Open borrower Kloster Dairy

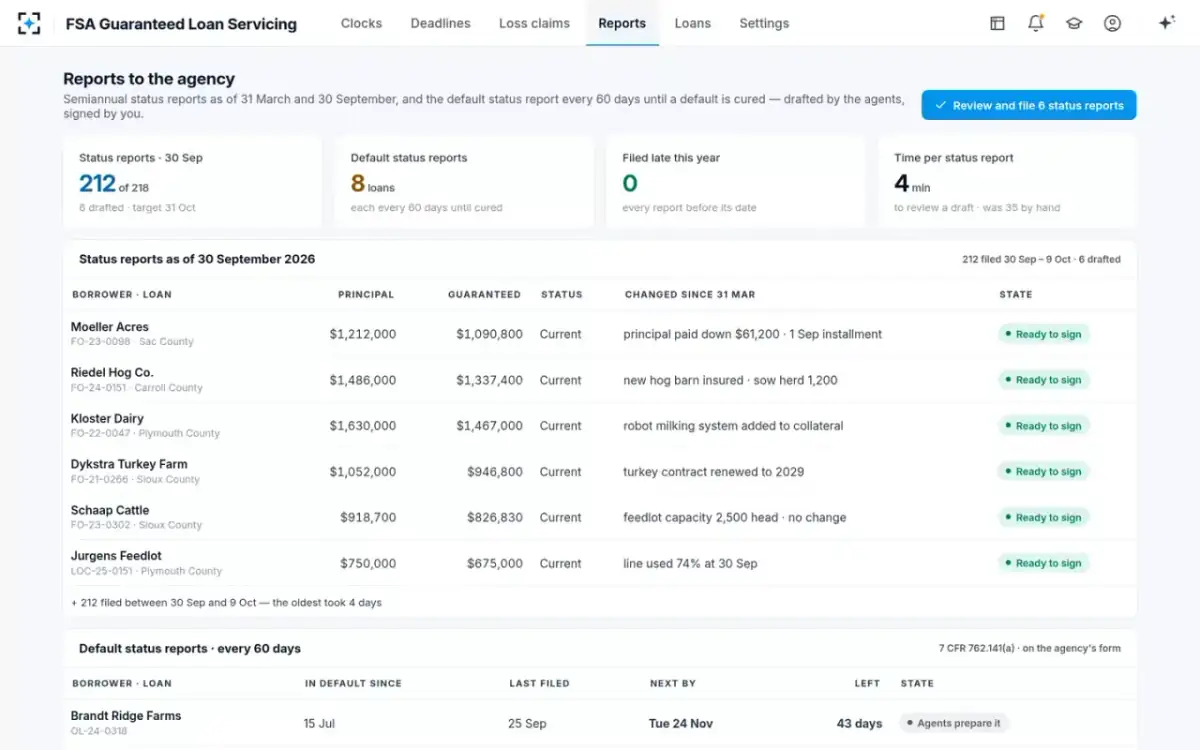[107, 419]
